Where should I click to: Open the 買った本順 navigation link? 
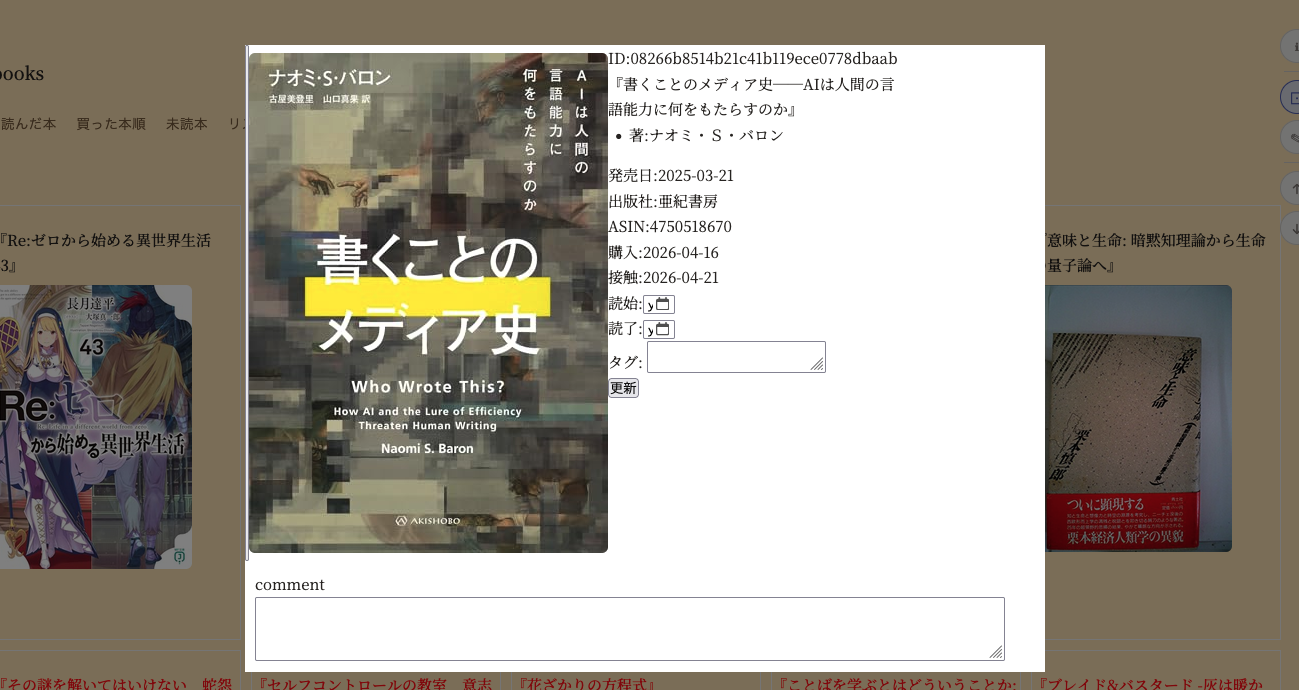click(111, 124)
